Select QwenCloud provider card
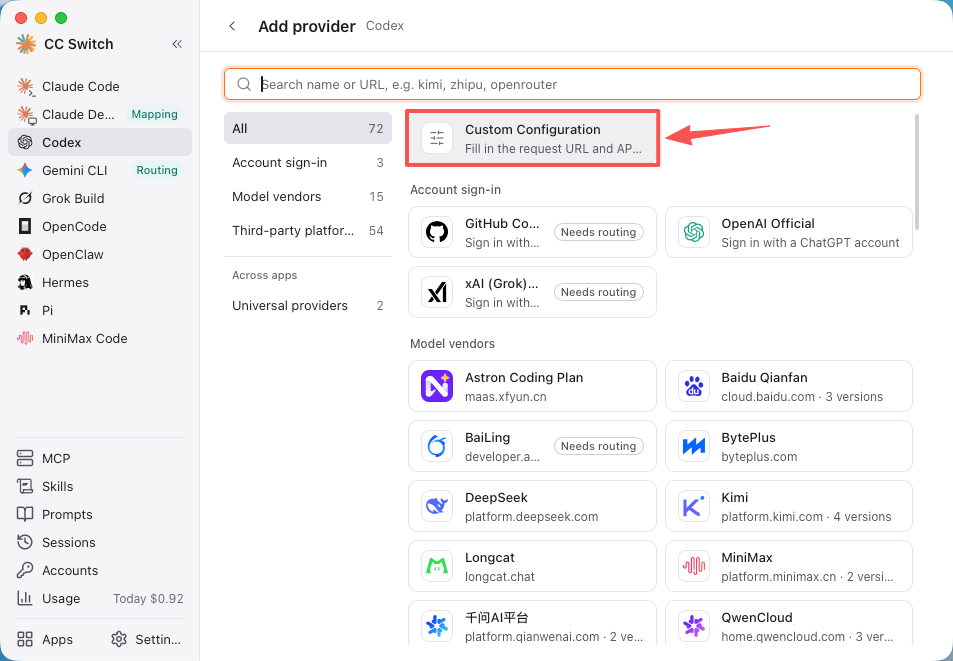 coord(789,623)
